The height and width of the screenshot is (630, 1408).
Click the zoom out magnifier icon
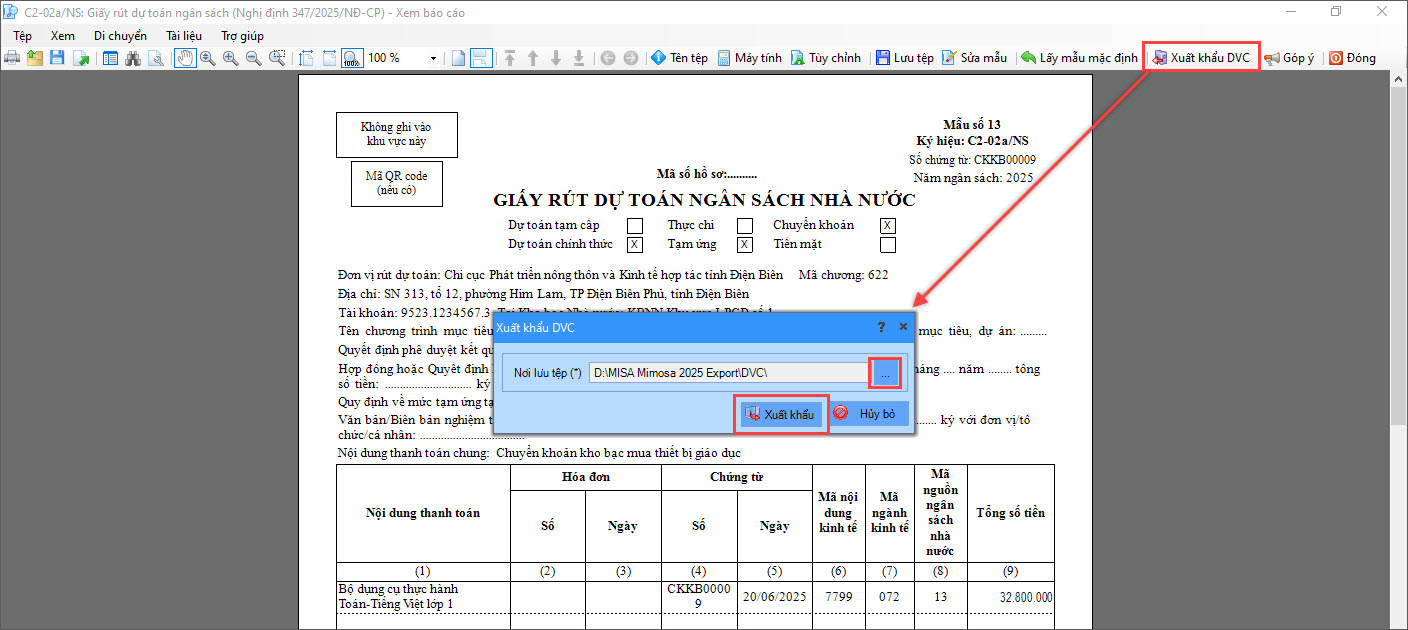tap(254, 58)
